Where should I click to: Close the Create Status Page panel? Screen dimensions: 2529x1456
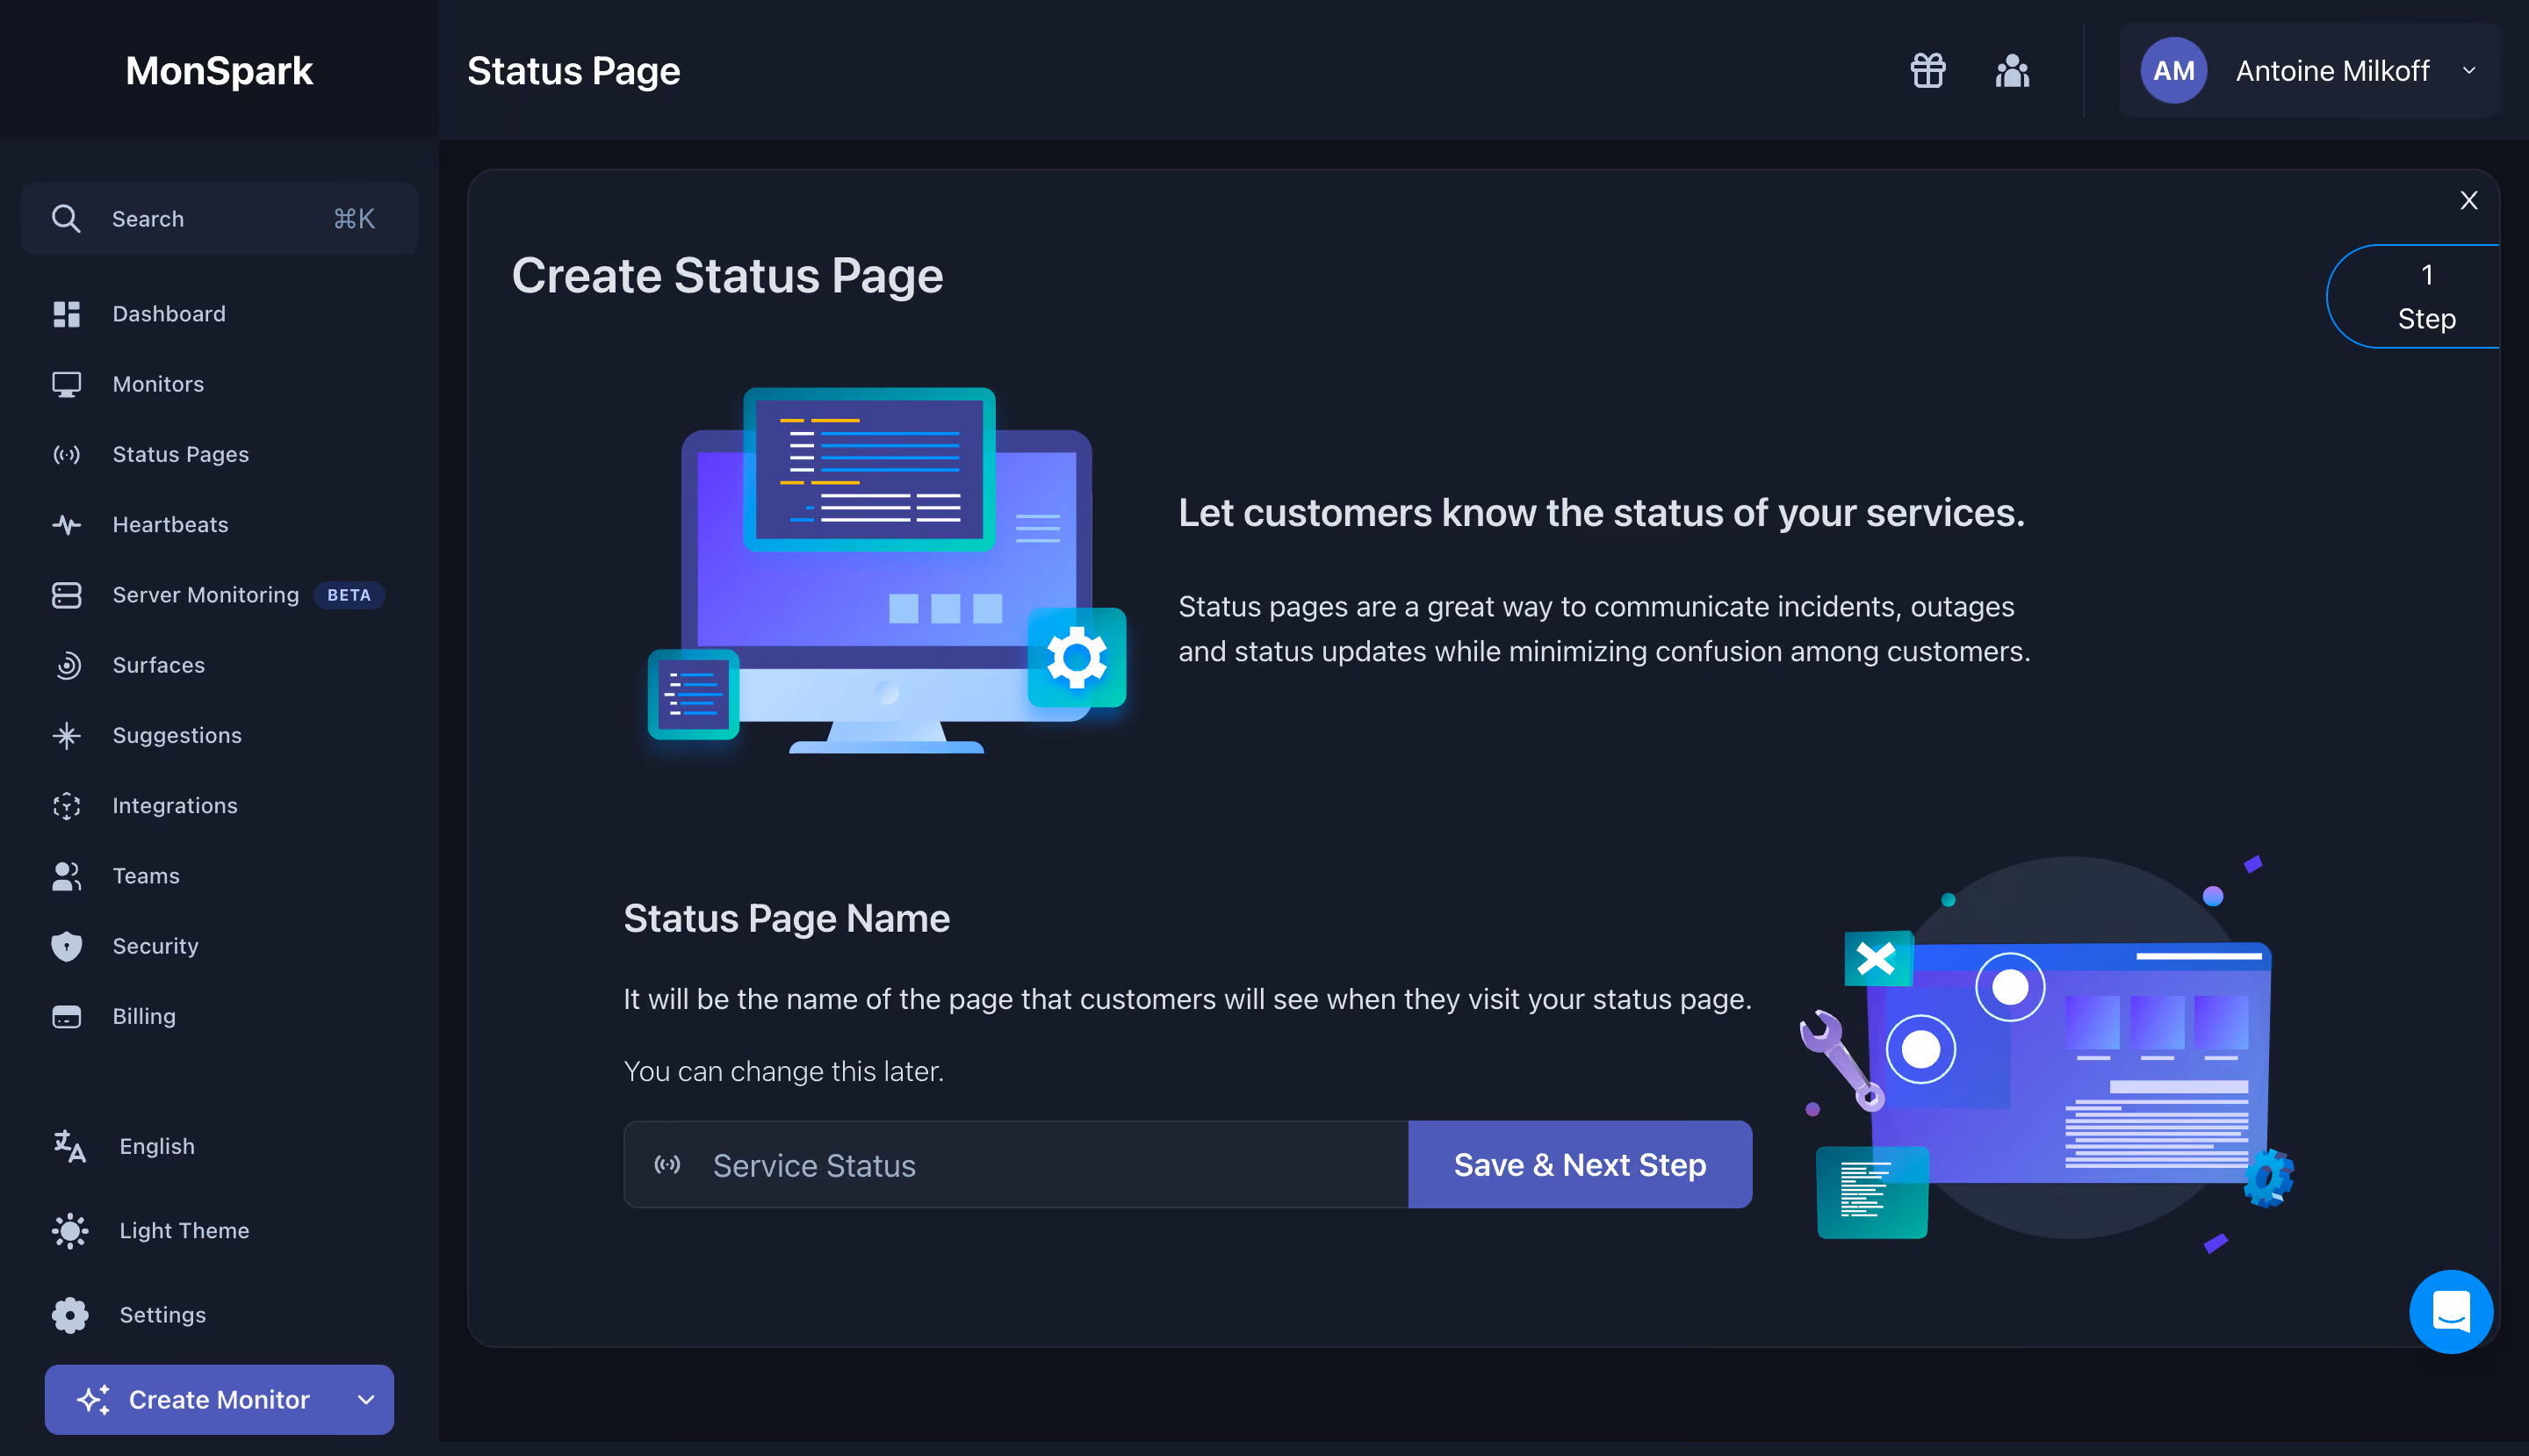[x=2468, y=200]
